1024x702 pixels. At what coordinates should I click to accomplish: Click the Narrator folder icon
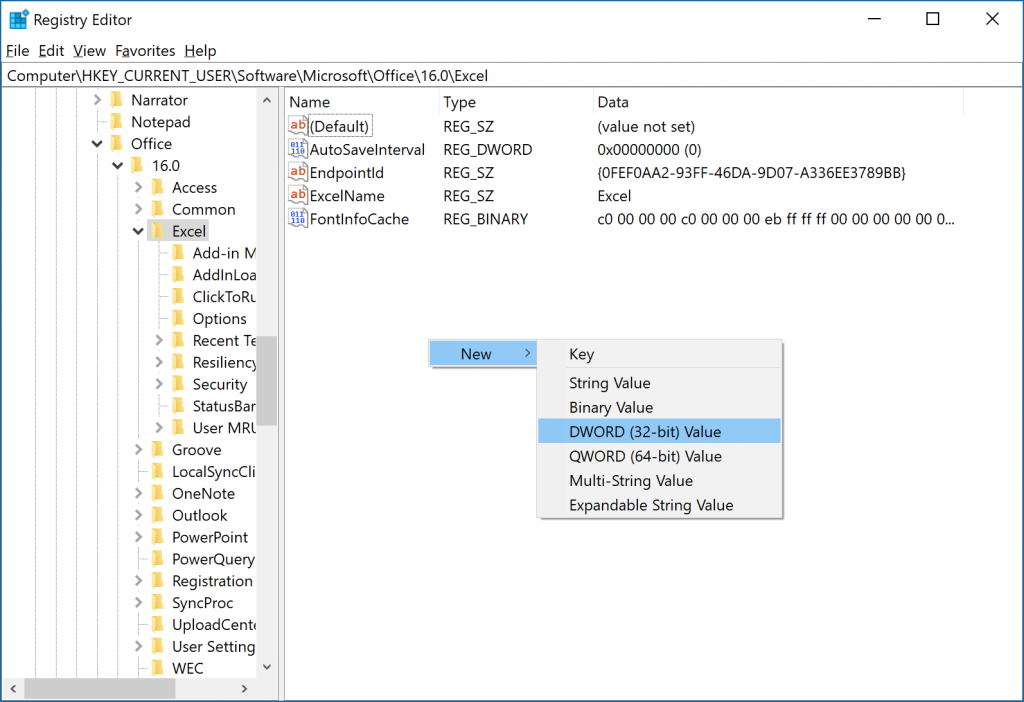(x=117, y=99)
